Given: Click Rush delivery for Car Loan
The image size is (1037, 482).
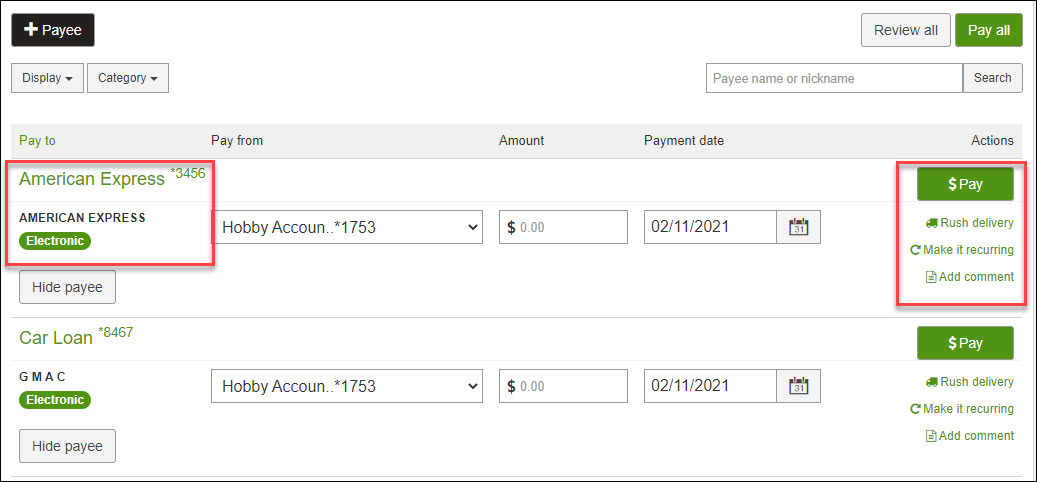Looking at the screenshot, I should coord(970,382).
